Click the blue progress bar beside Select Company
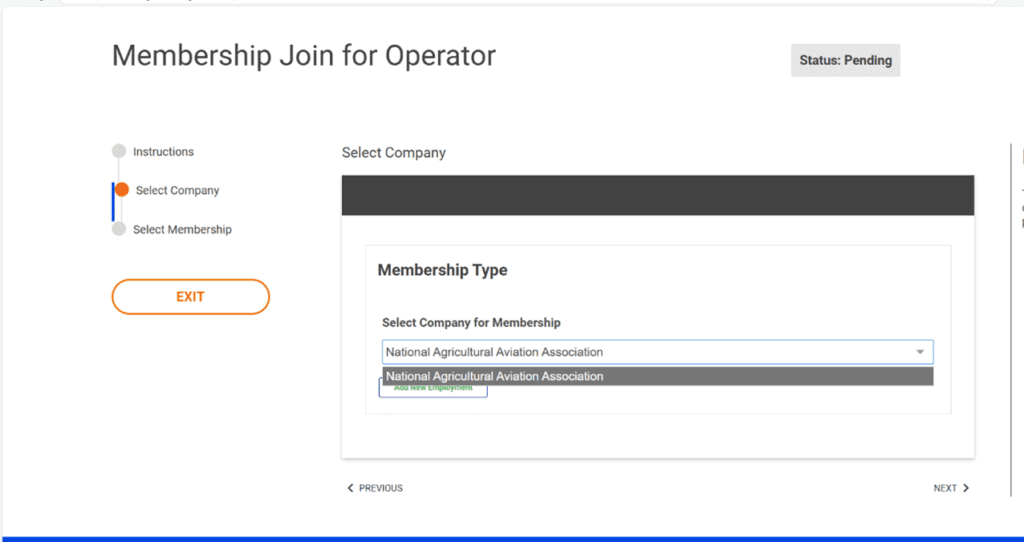 pyautogui.click(x=113, y=202)
